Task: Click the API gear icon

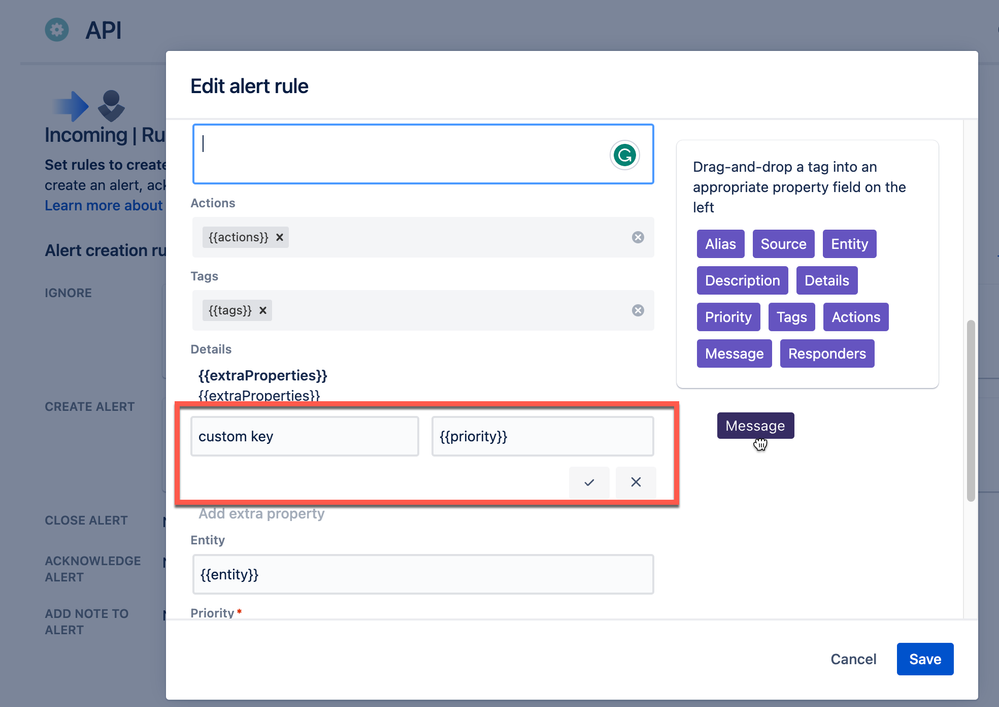Action: coord(57,30)
